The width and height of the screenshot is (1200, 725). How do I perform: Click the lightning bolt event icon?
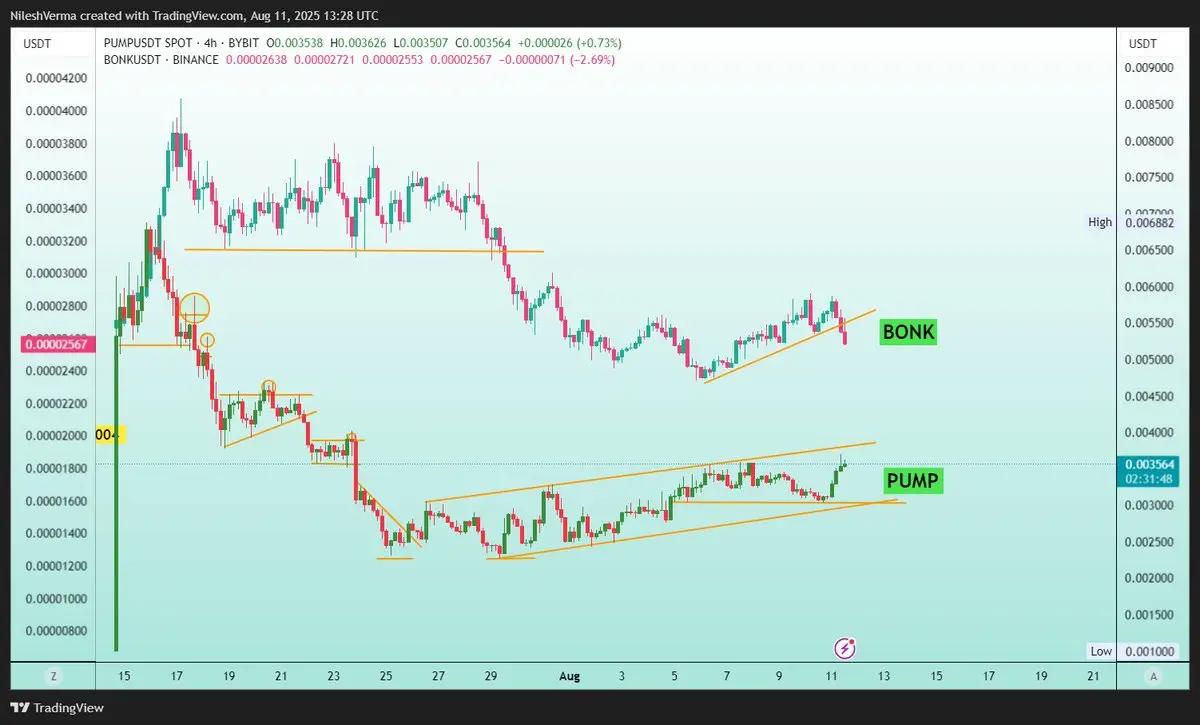point(844,648)
